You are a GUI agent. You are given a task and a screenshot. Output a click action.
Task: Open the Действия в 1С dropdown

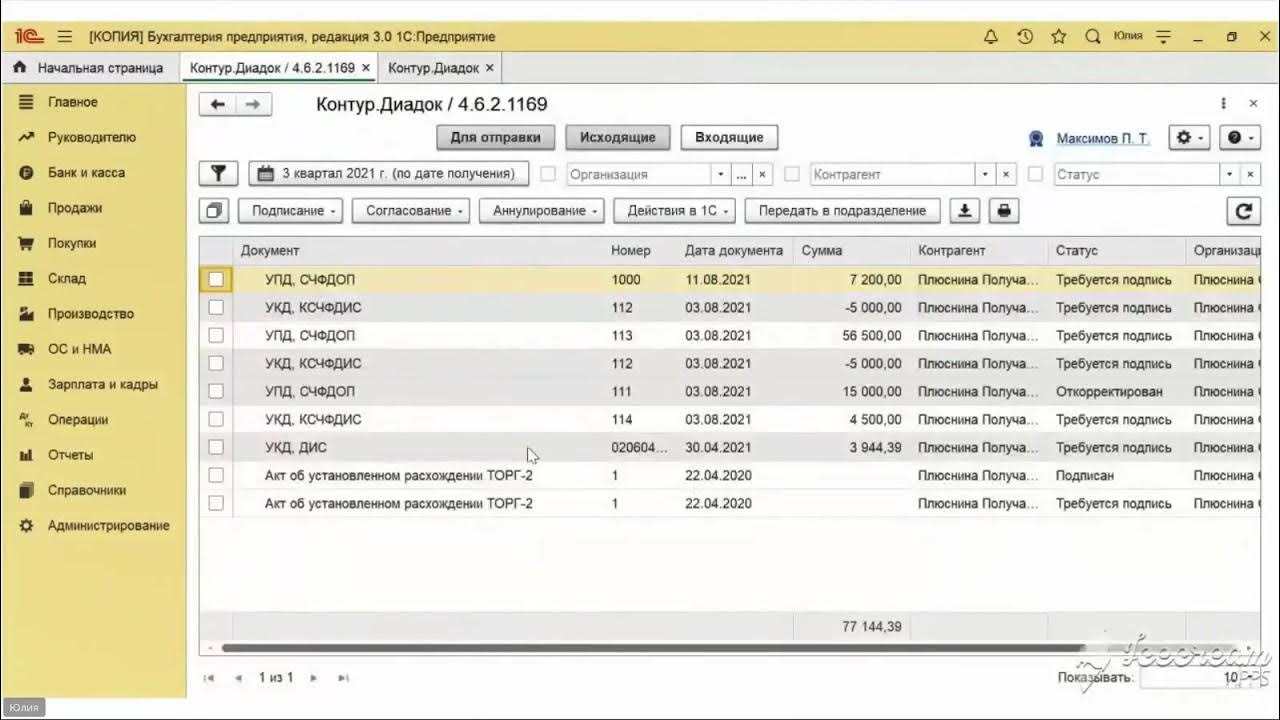tap(675, 211)
